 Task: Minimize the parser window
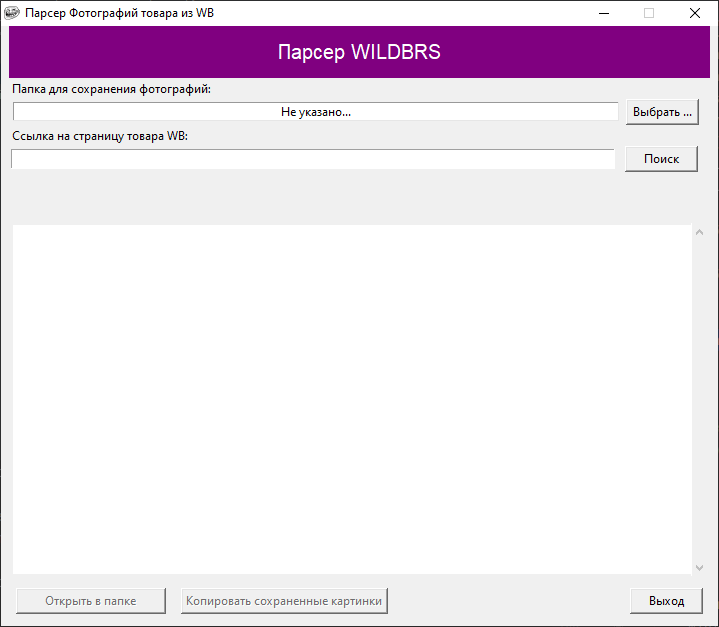click(604, 13)
